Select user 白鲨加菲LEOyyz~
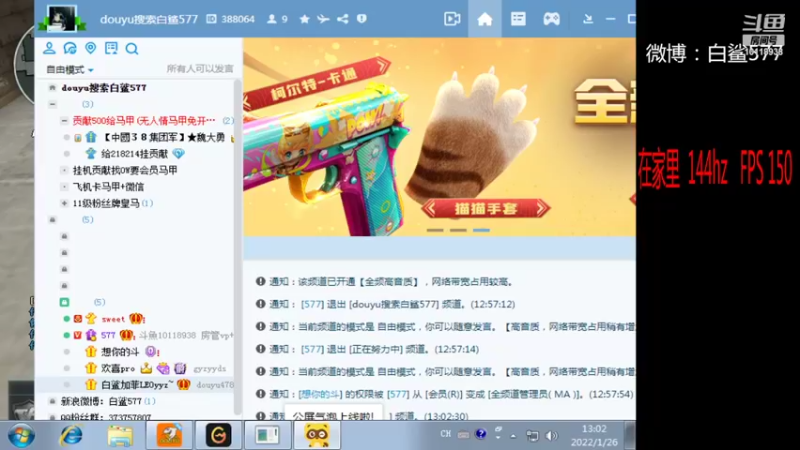This screenshot has height=450, width=800. [137, 385]
